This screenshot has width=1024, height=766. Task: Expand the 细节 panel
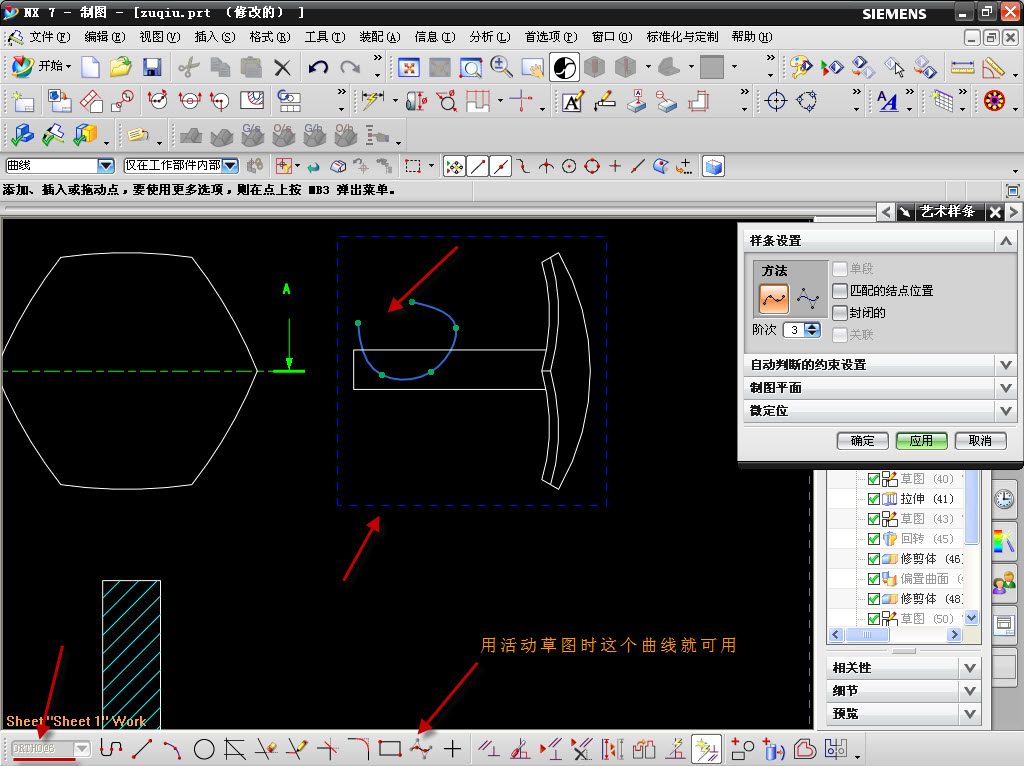[970, 691]
